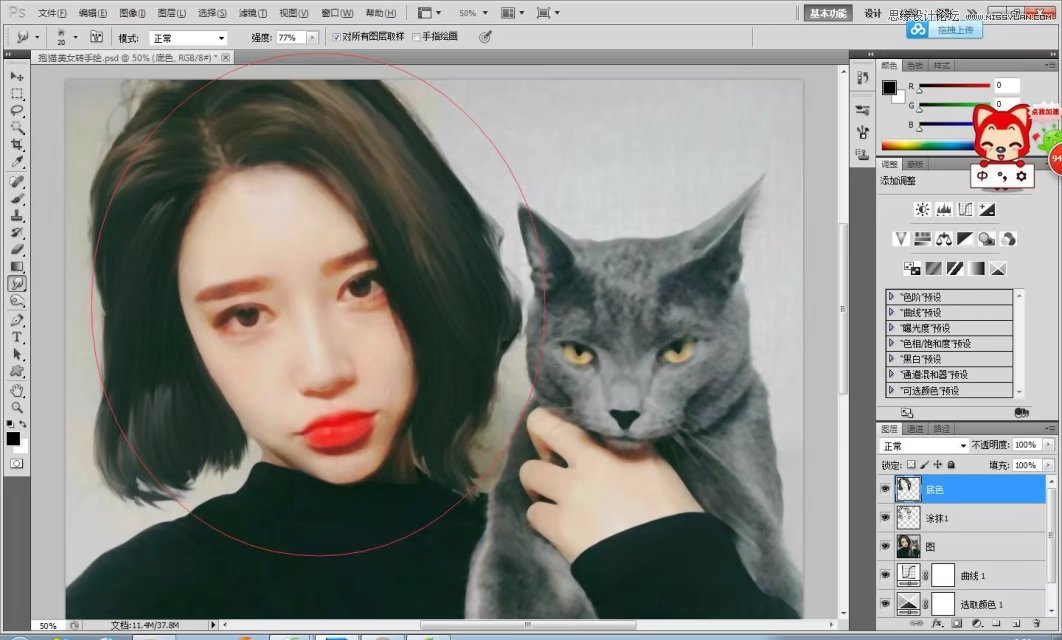Open the 滤镜(T) menu

252,13
